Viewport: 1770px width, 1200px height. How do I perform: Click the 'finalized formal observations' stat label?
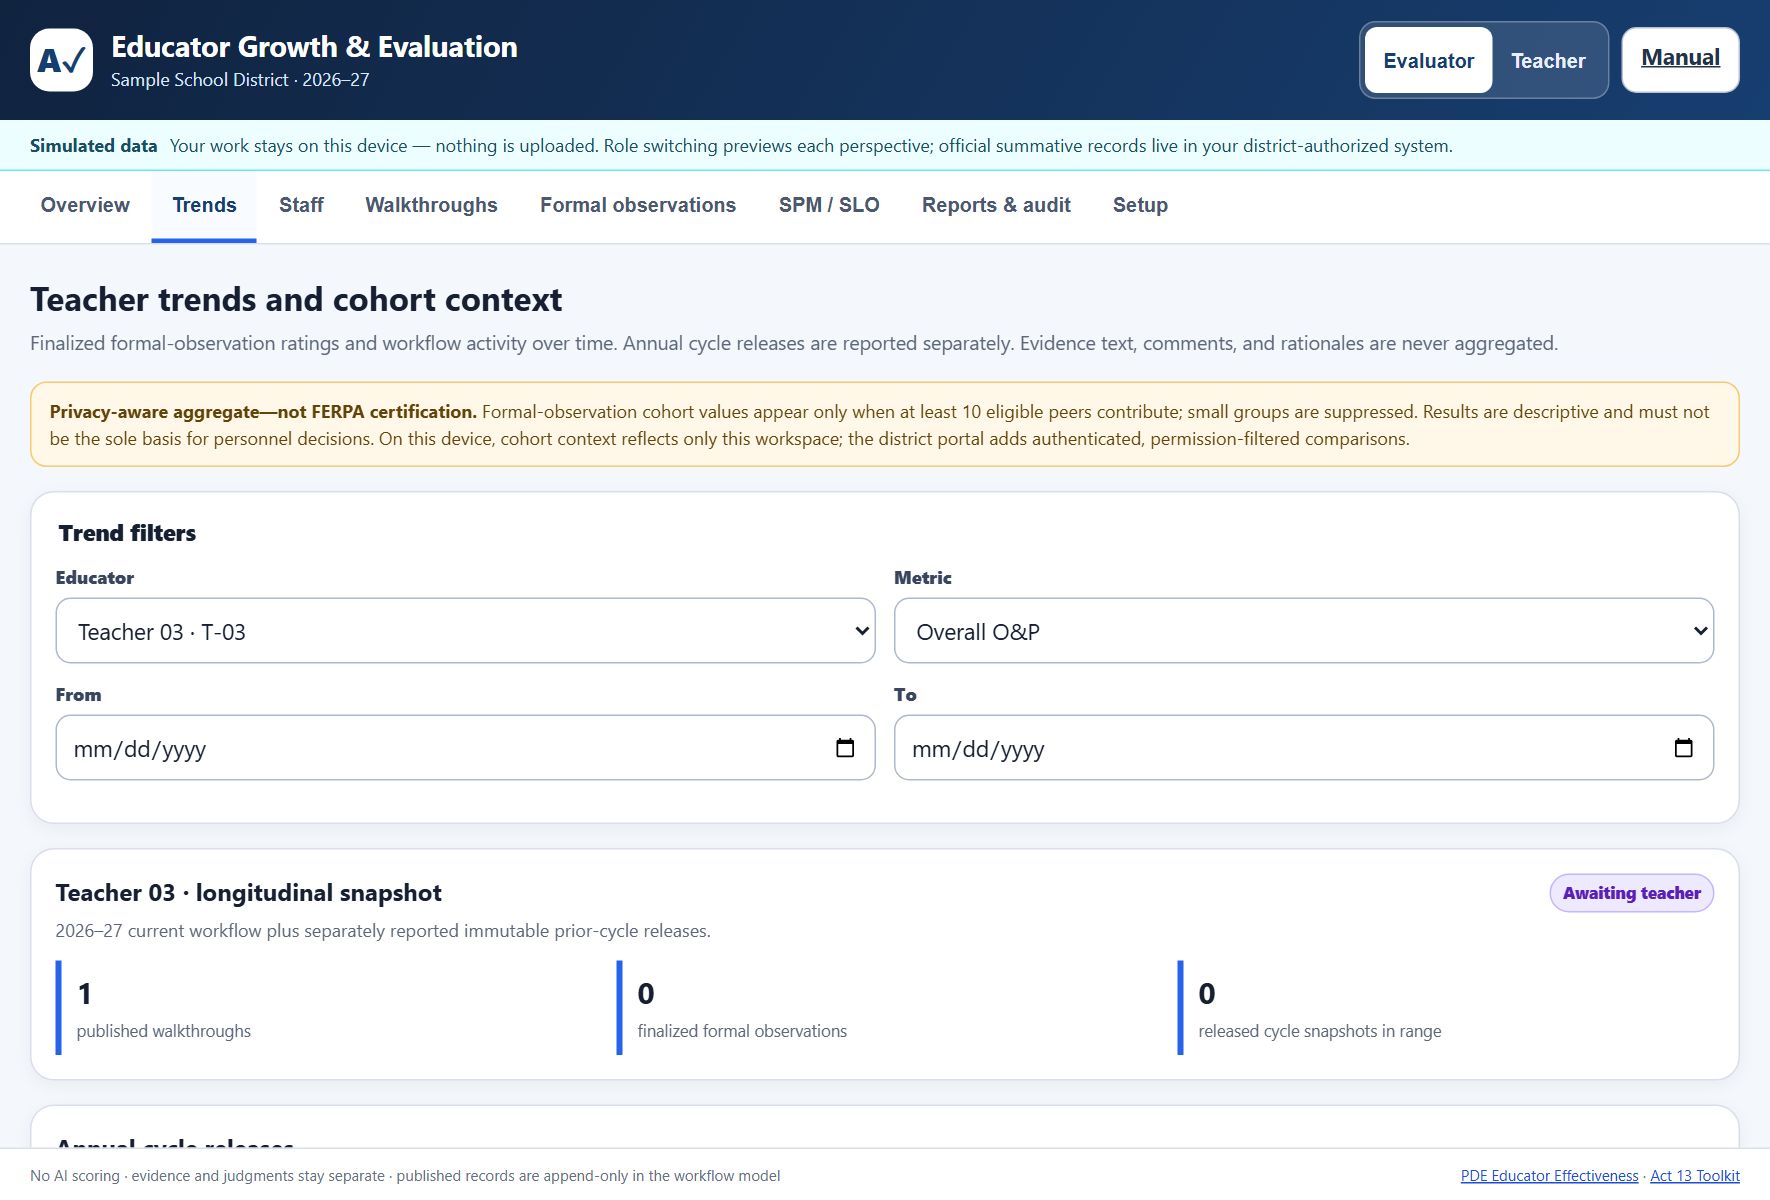coord(742,1031)
